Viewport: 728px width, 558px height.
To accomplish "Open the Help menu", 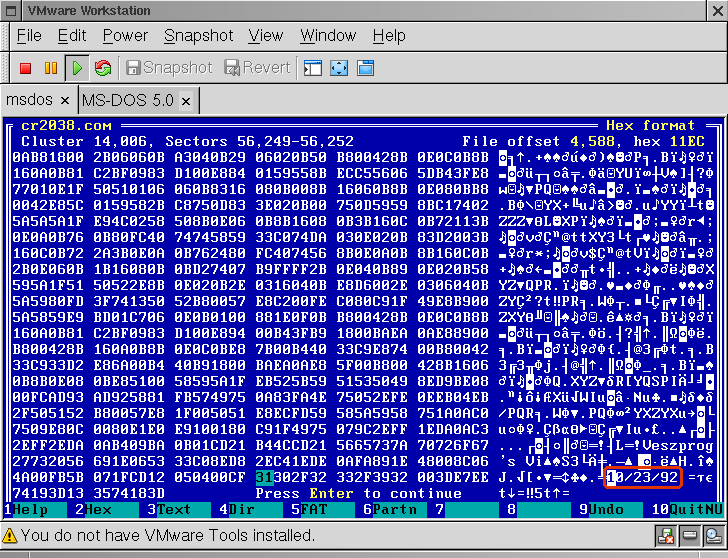I will point(389,36).
